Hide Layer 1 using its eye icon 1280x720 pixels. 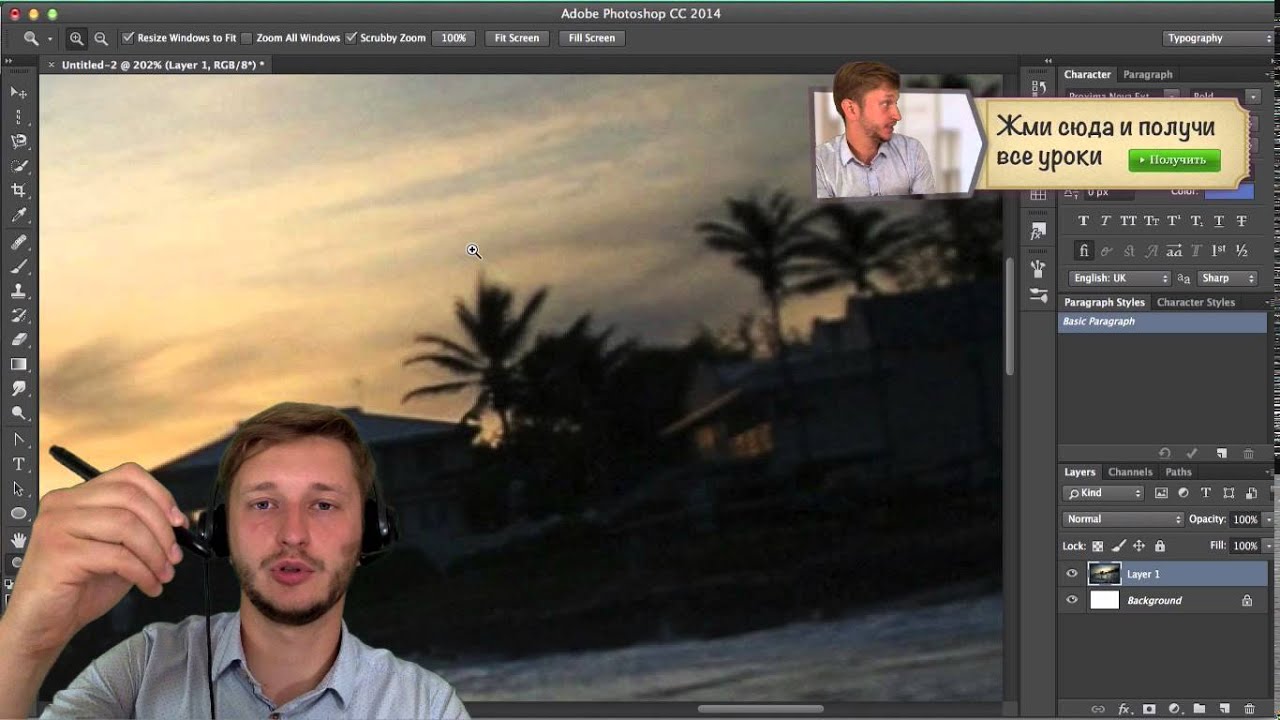coord(1072,574)
